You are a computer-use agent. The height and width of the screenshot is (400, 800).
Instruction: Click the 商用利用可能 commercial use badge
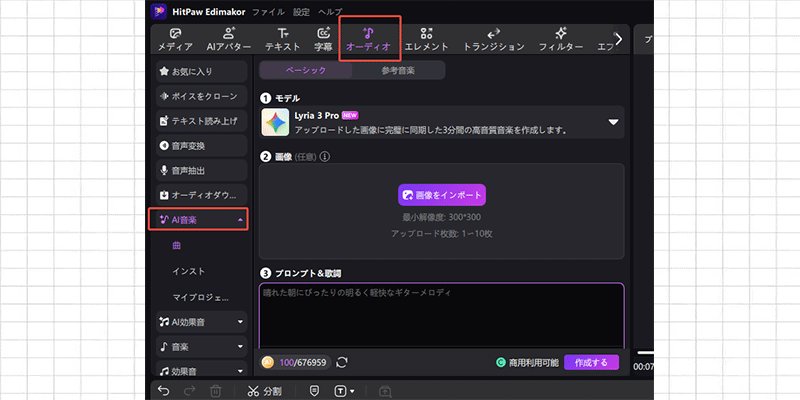point(528,363)
